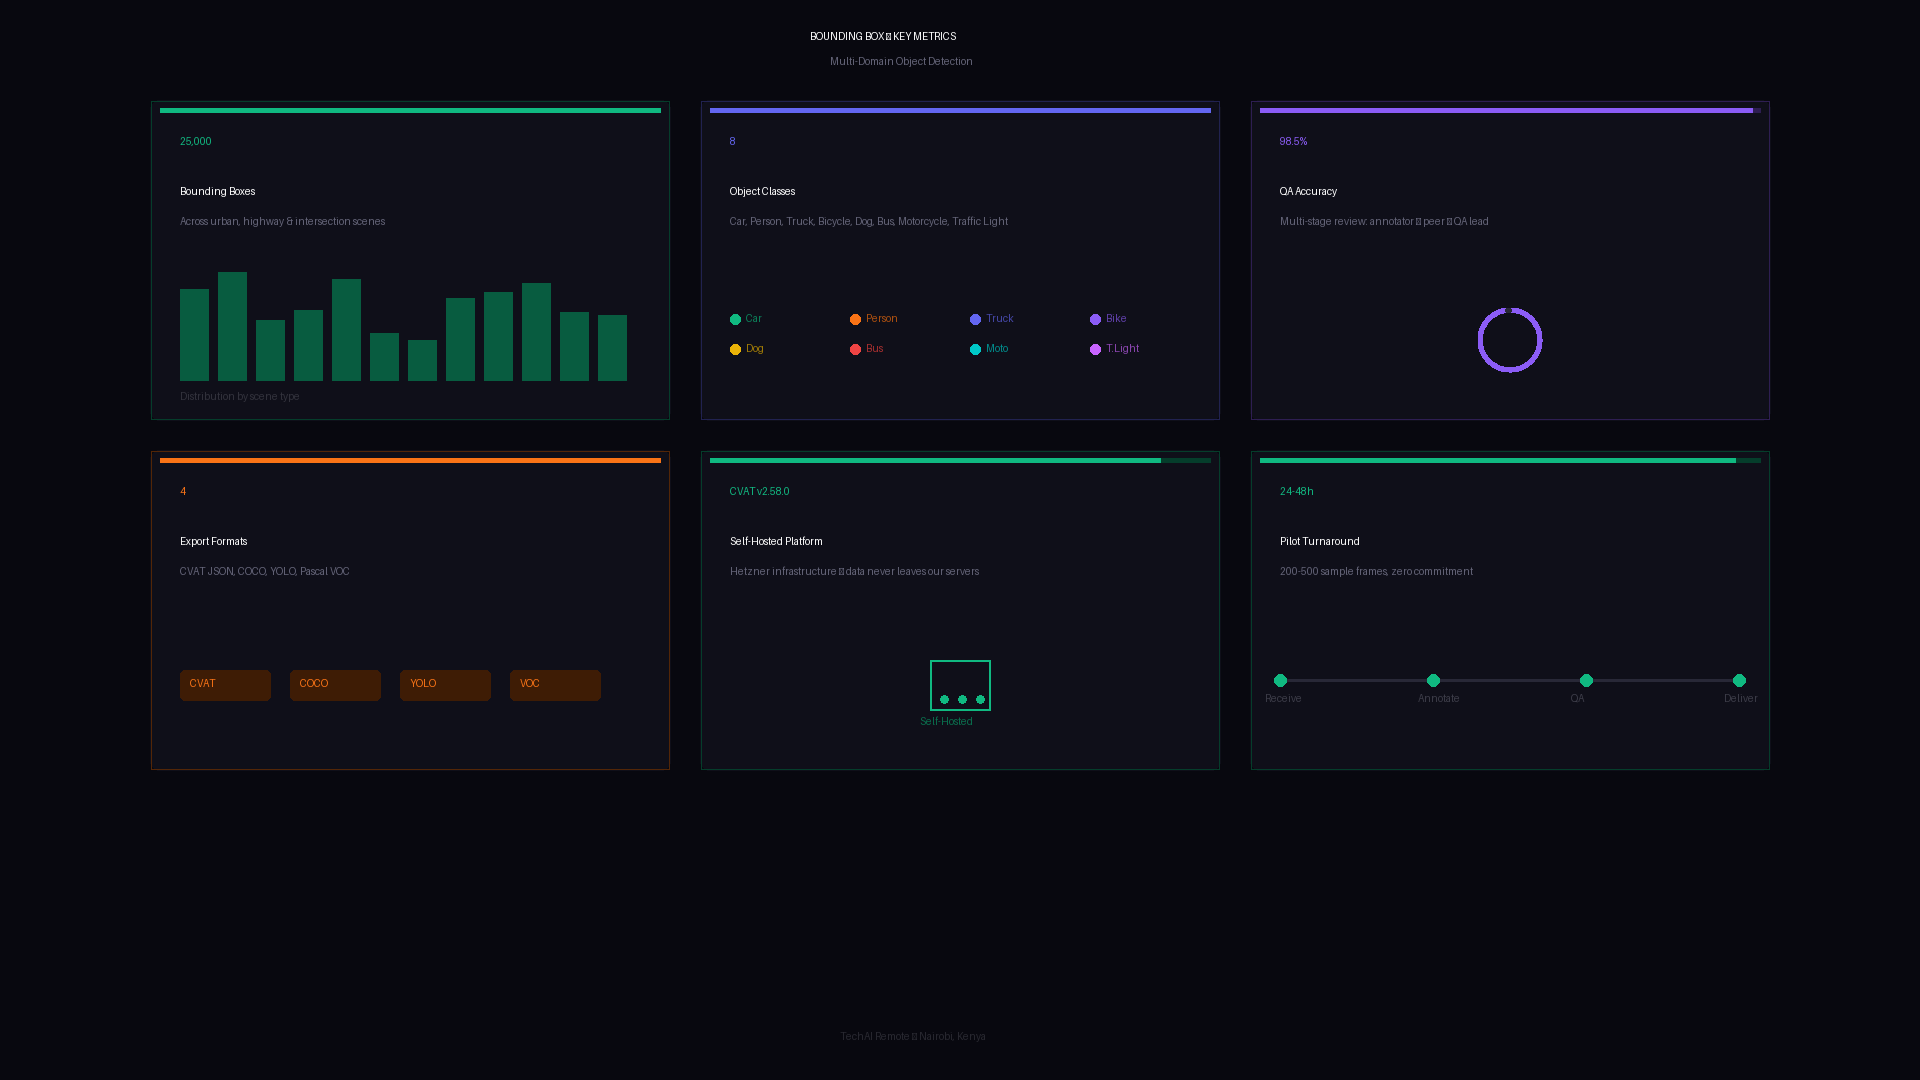The width and height of the screenshot is (1920, 1080).
Task: Click the "Object Classes" card title
Action: click(762, 192)
